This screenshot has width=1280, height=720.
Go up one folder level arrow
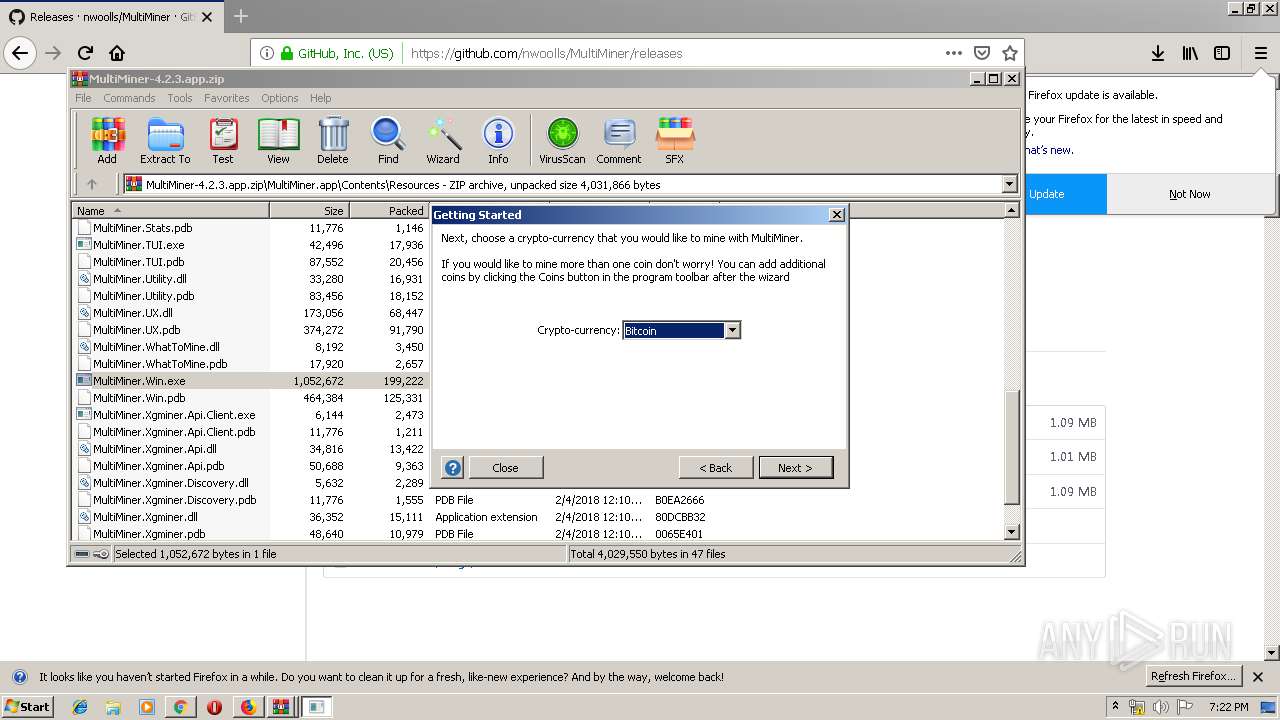(92, 184)
